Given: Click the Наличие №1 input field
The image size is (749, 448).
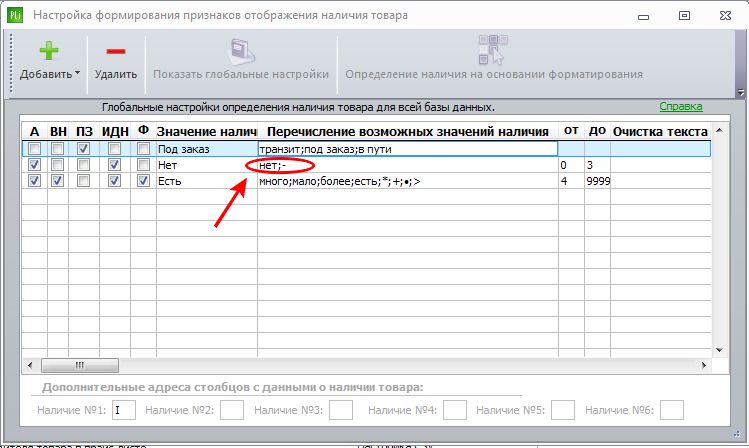Looking at the screenshot, I should [x=124, y=410].
